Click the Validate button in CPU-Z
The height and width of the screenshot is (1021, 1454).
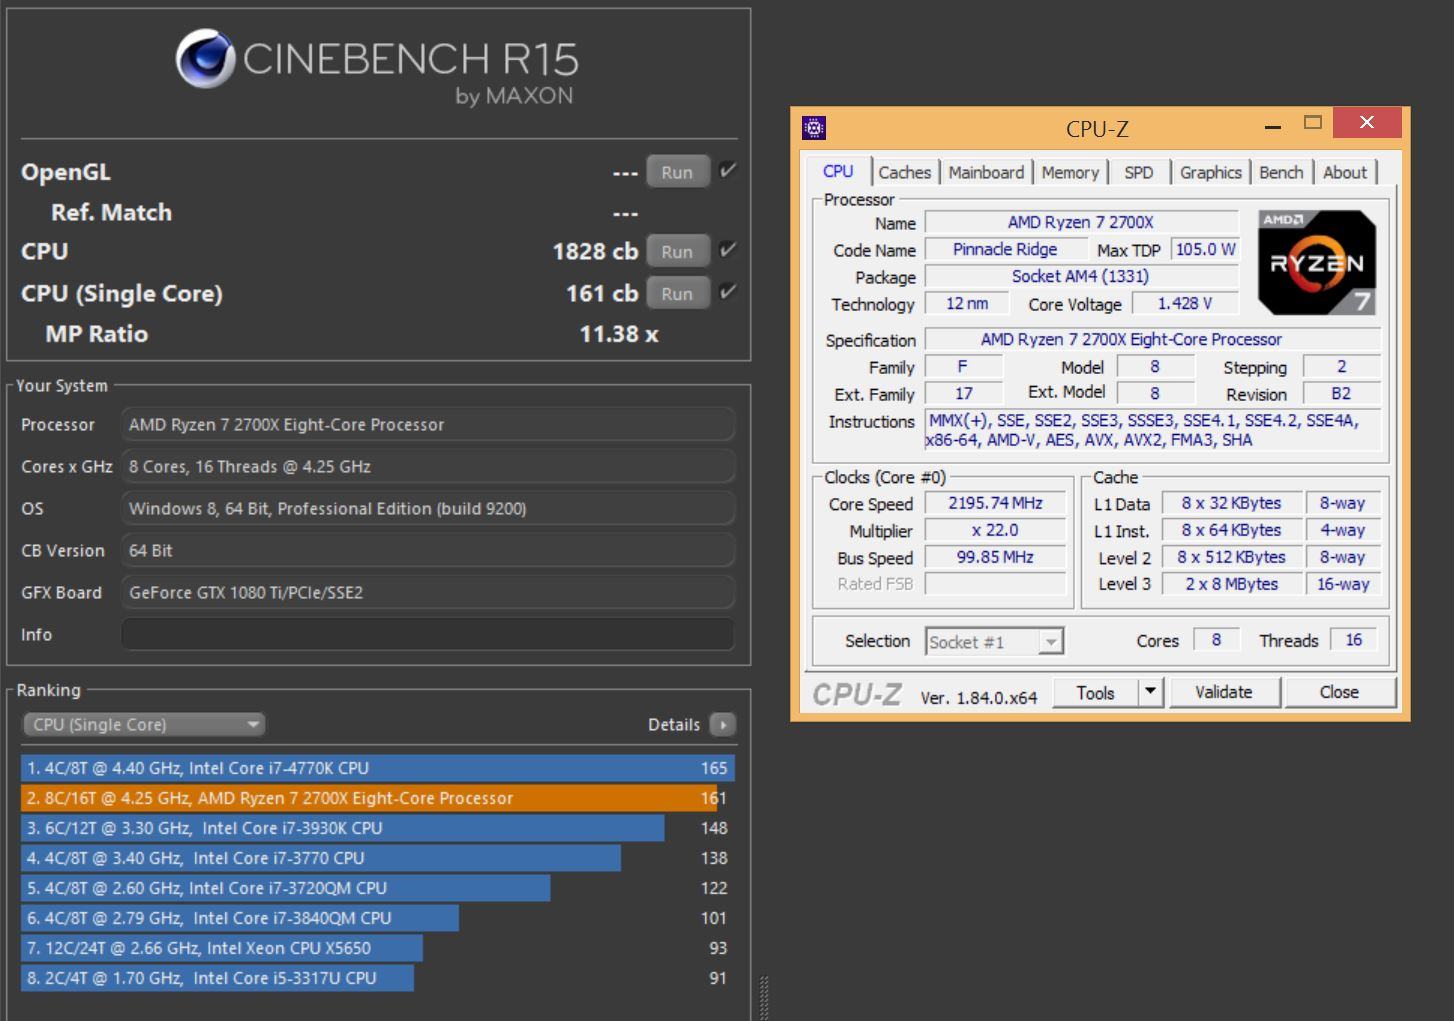point(1224,692)
